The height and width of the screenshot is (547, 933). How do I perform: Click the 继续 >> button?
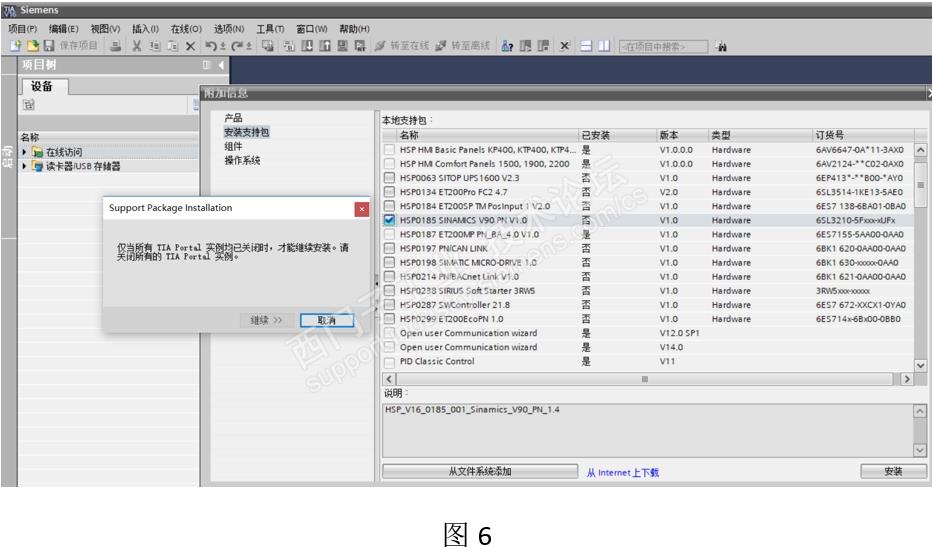[267, 320]
